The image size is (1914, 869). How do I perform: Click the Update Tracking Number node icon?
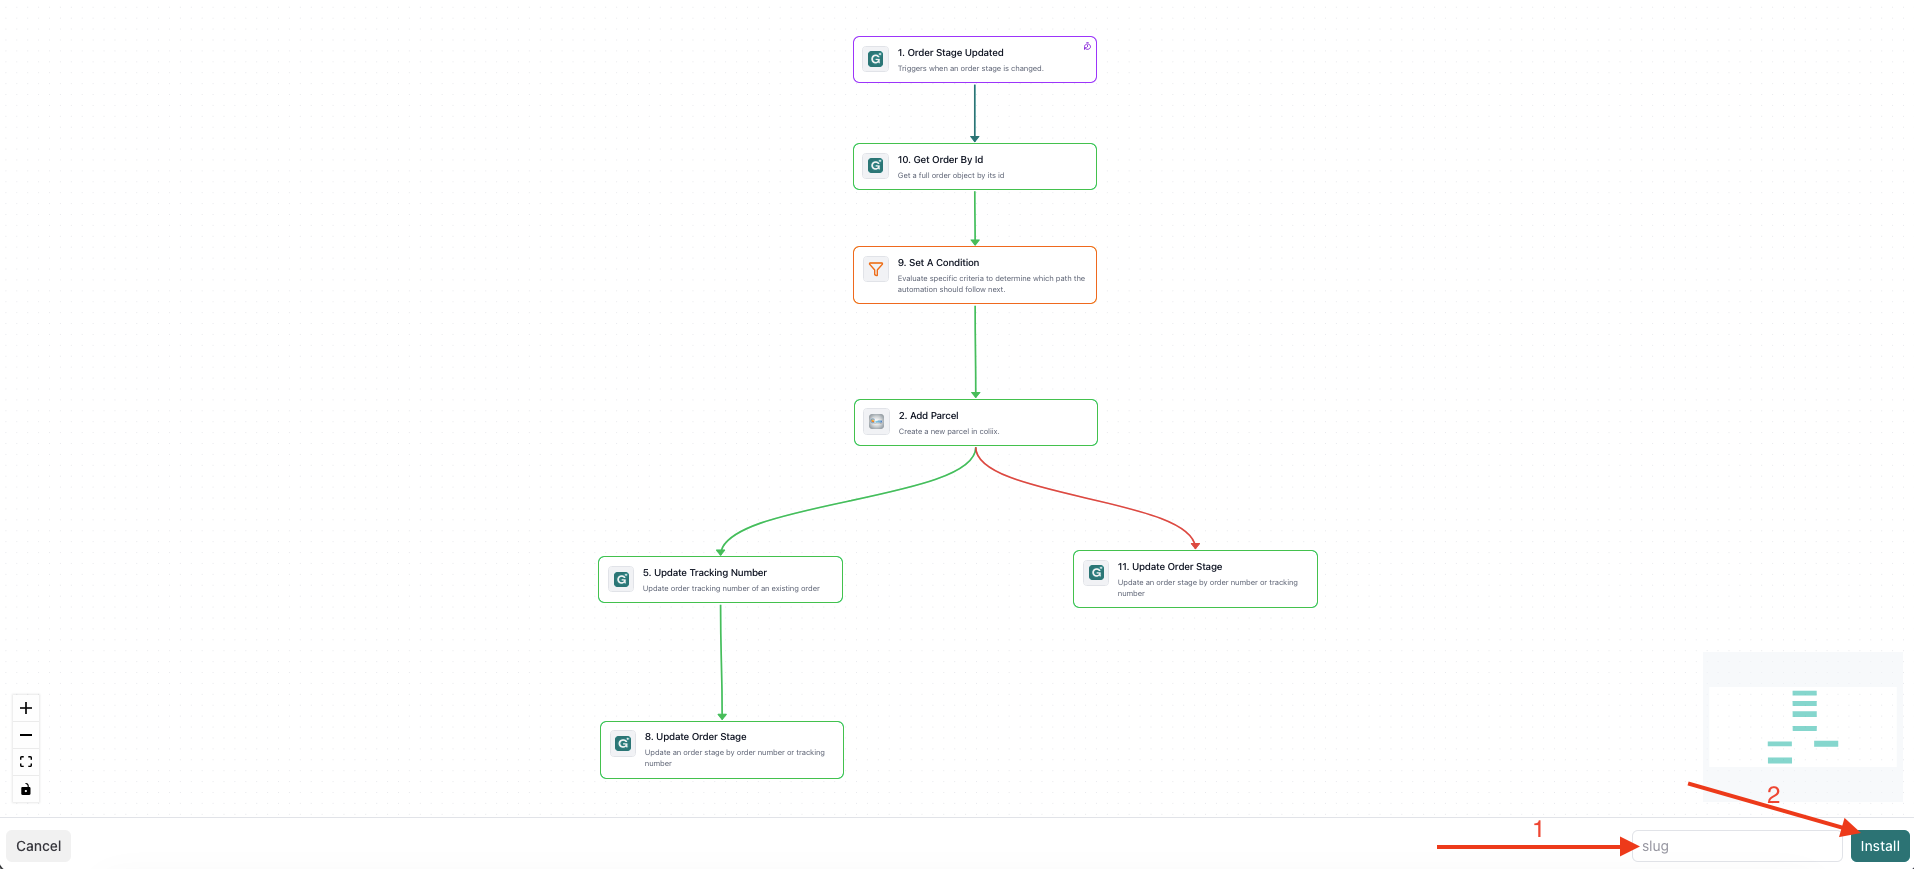click(621, 579)
